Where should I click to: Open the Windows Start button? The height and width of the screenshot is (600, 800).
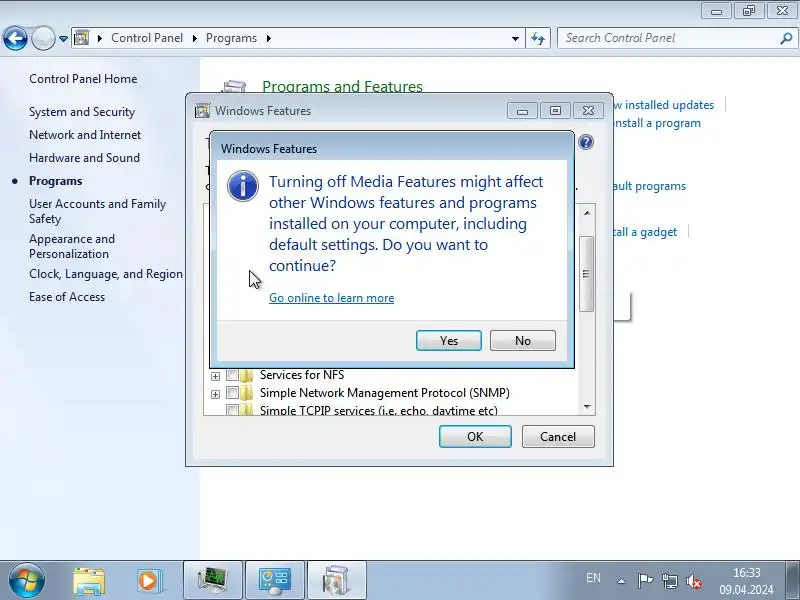coord(26,580)
